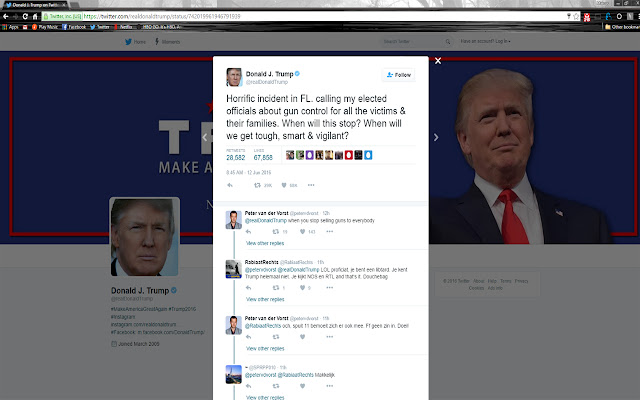Screen dimensions: 640x400
Task: Retweet the RabiaatRechts reply
Action: point(278,288)
